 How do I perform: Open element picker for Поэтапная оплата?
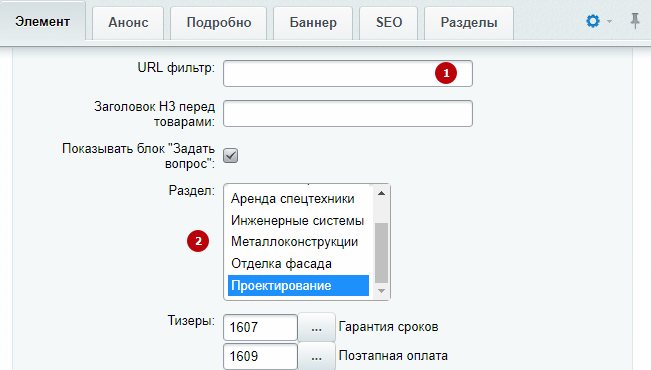pyautogui.click(x=316, y=356)
